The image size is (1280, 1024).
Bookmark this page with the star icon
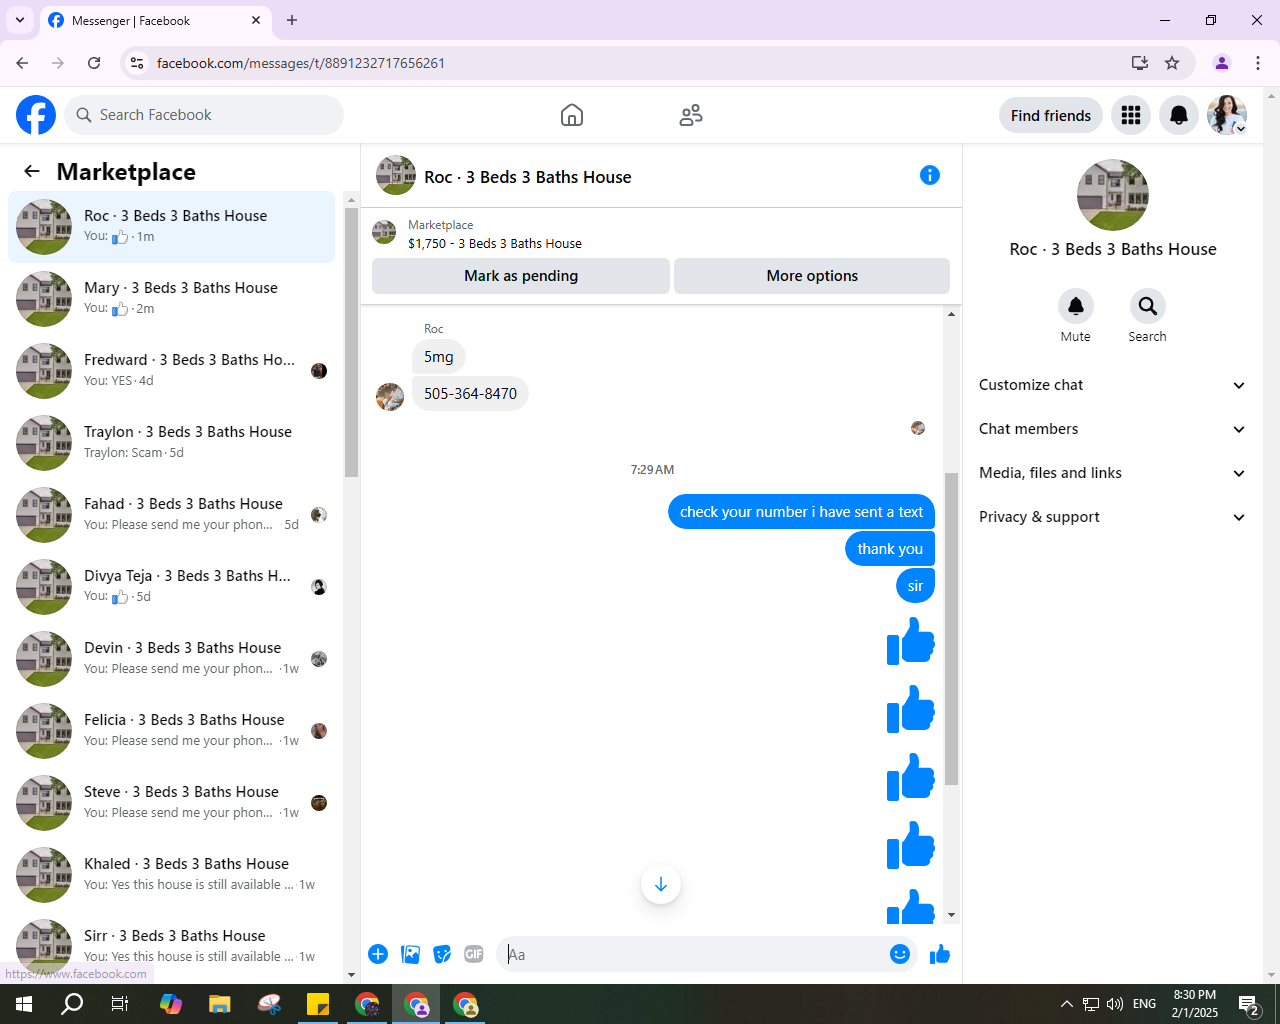click(x=1172, y=63)
